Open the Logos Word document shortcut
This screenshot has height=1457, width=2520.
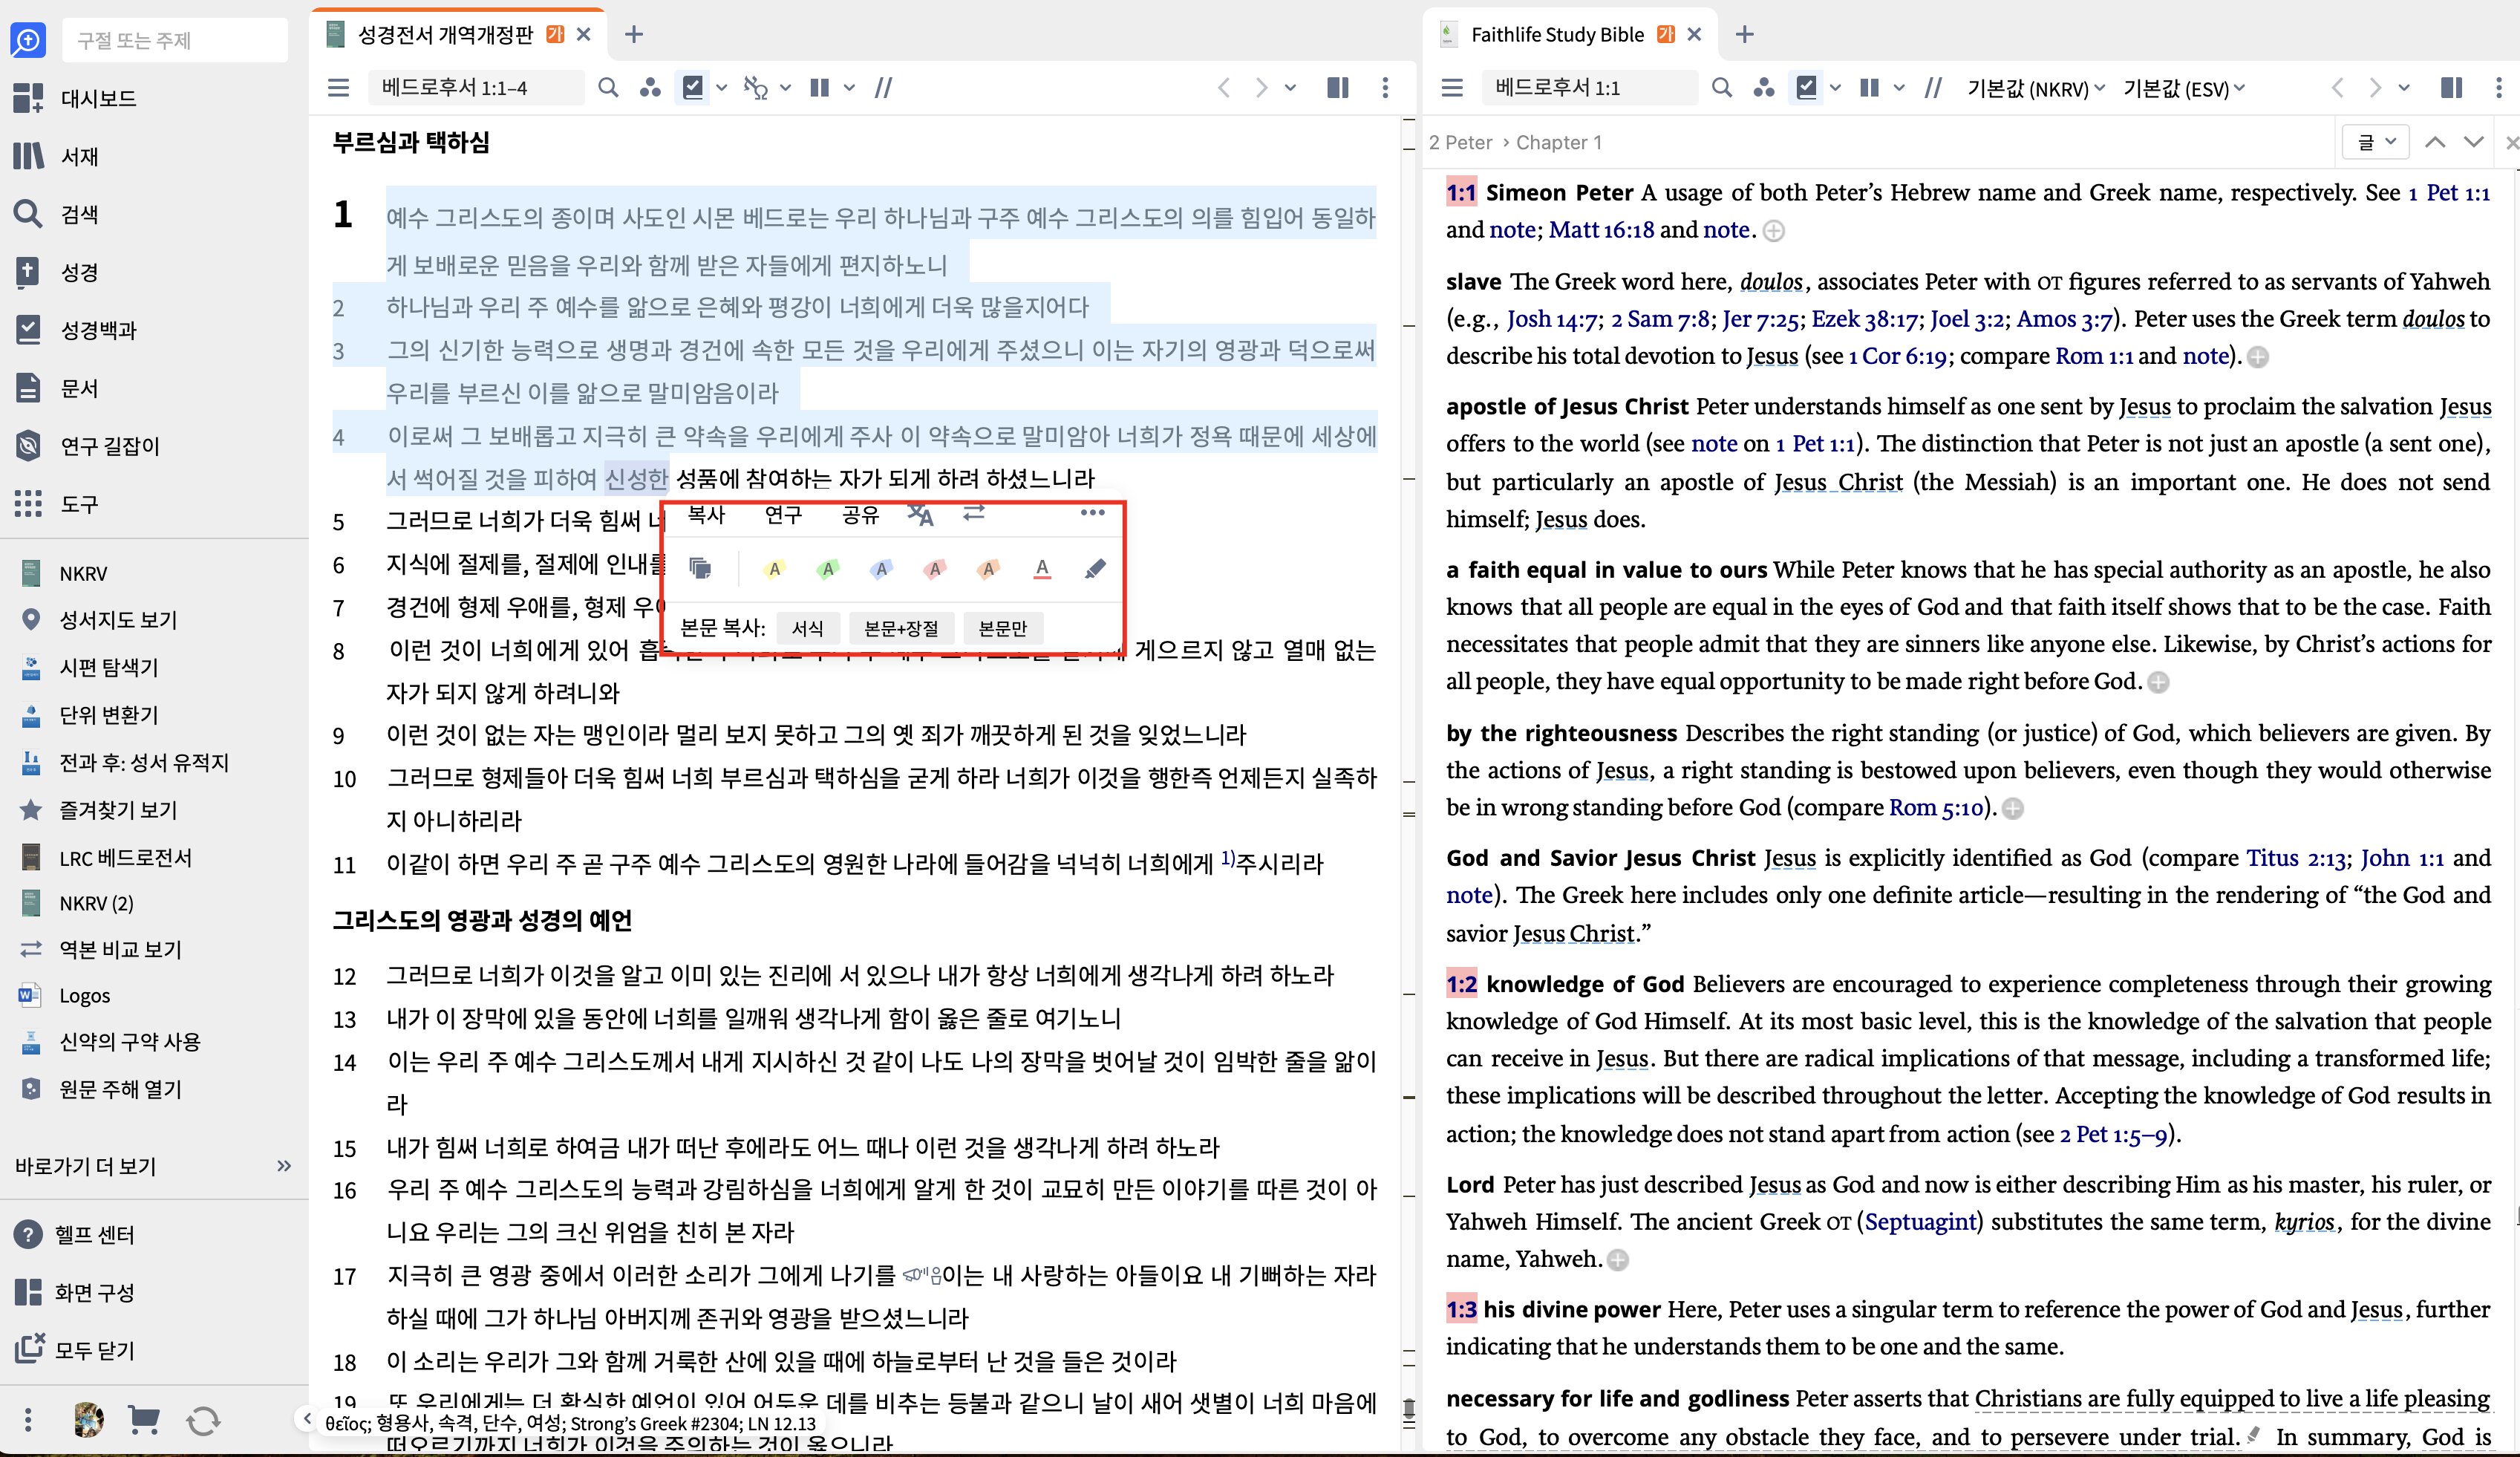click(x=65, y=996)
